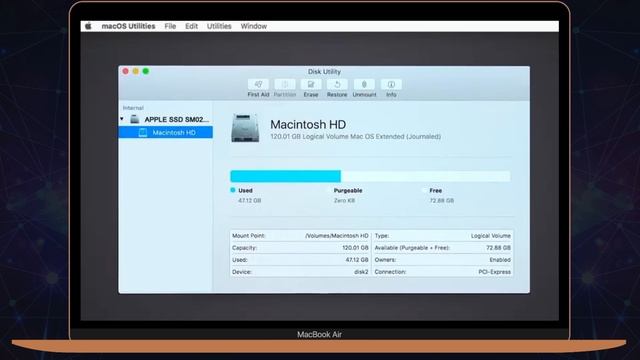Click the free portion of storage bar

(x=426, y=176)
